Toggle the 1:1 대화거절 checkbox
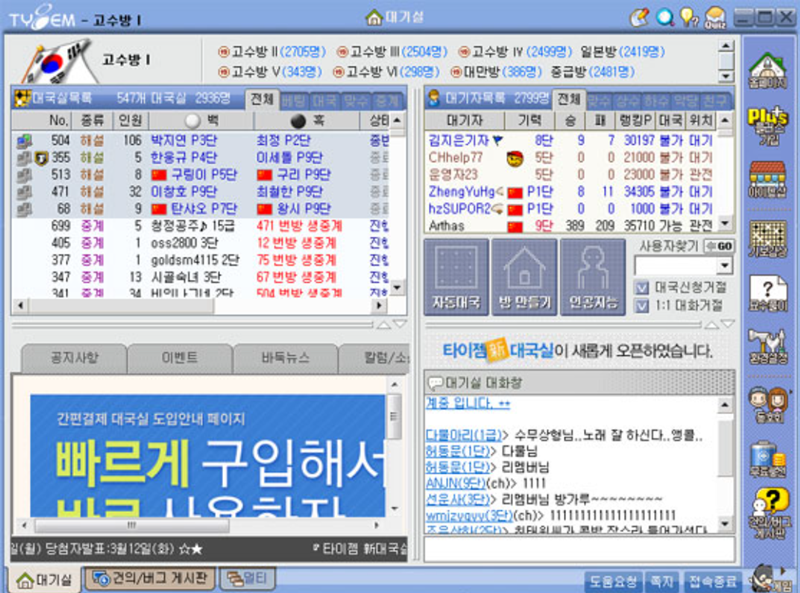Image resolution: width=800 pixels, height=593 pixels. [641, 306]
